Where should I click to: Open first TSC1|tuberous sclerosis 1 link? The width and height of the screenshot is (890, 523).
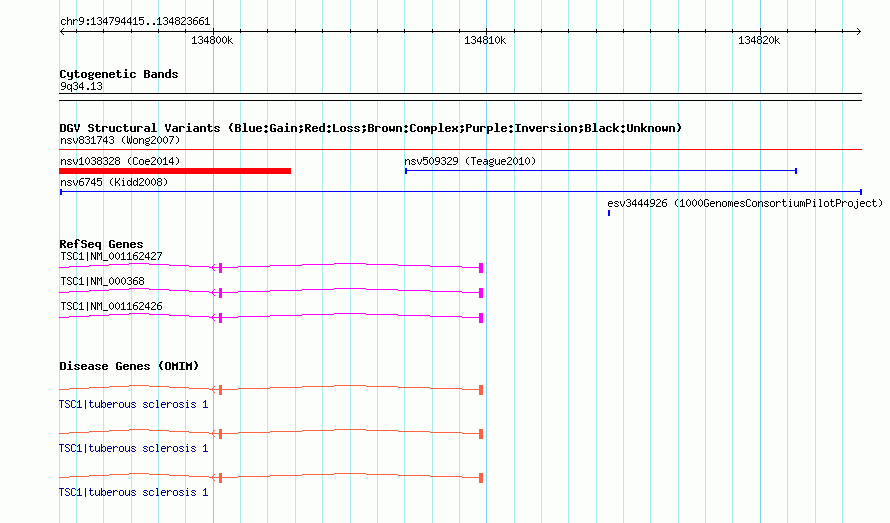(133, 404)
